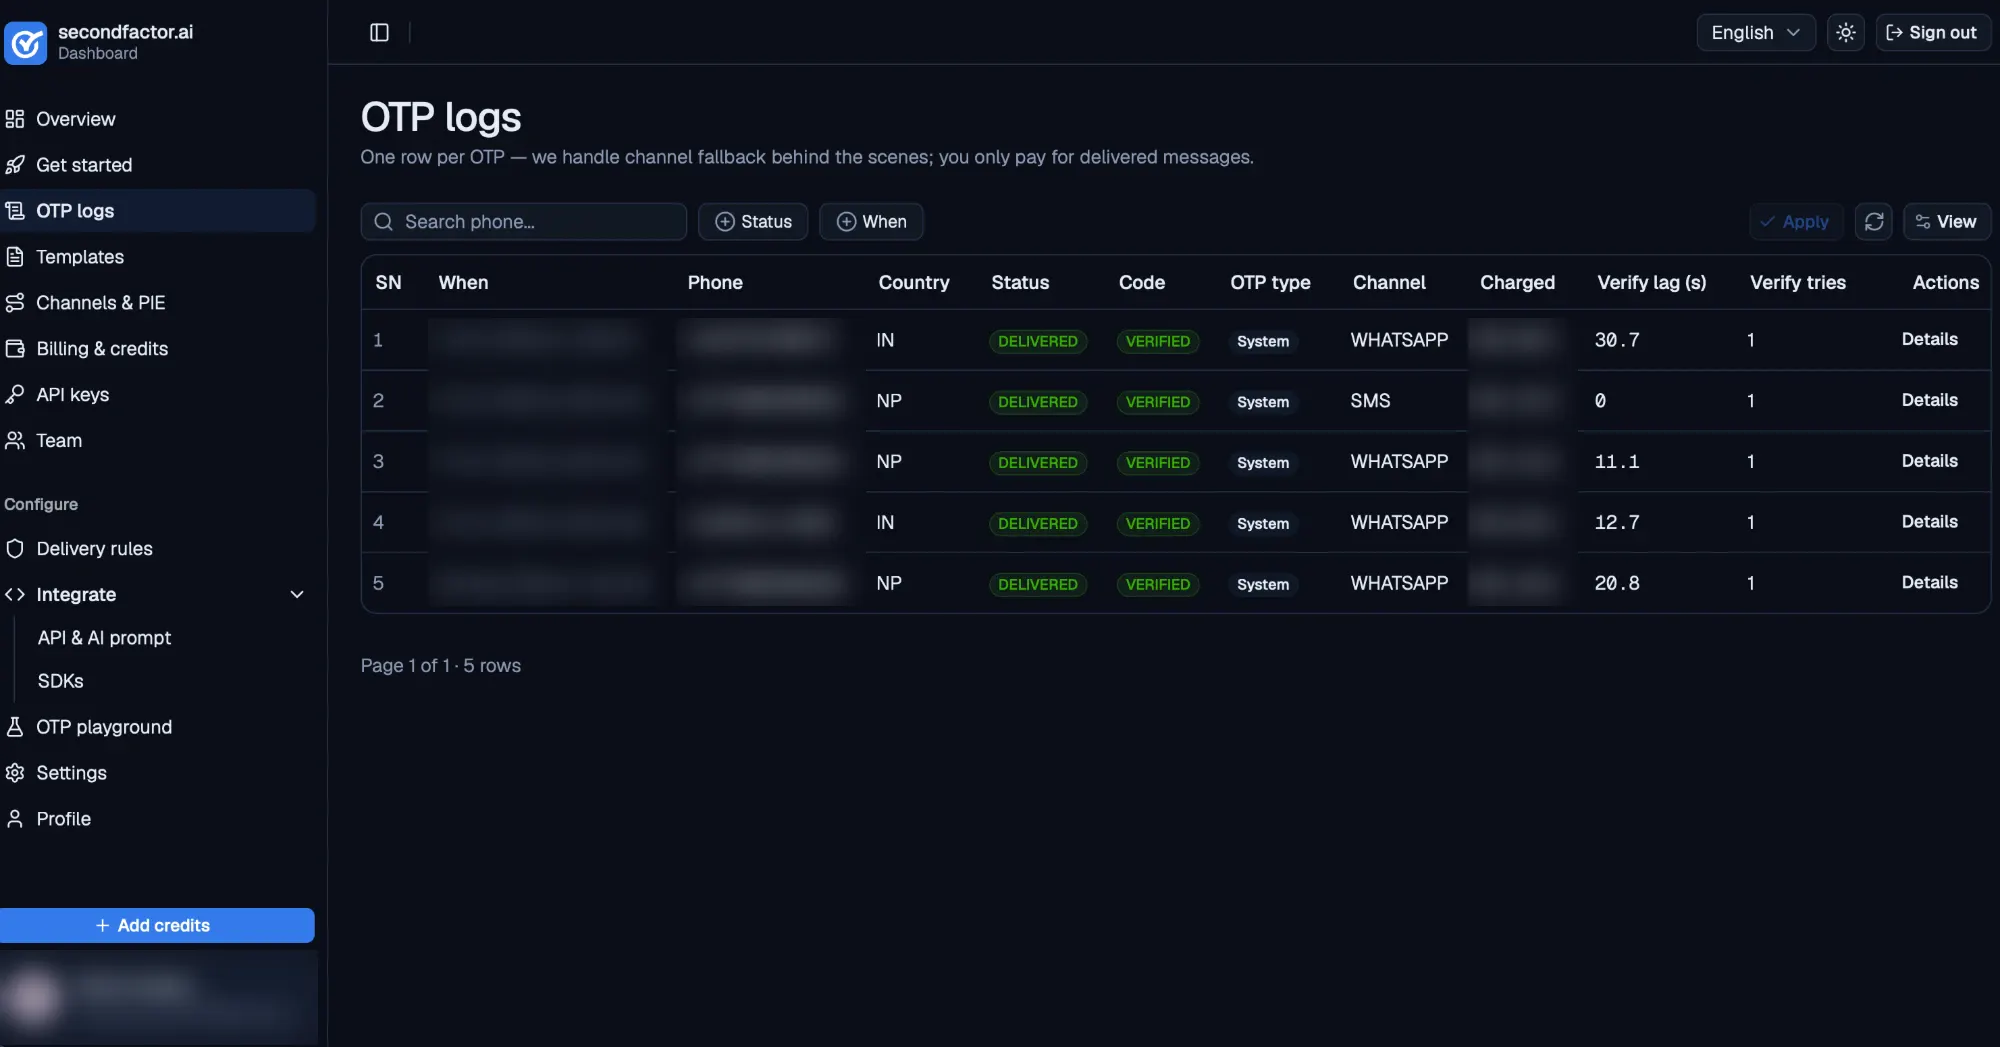Open Details for row 3
This screenshot has width=2000, height=1047.
[1929, 462]
